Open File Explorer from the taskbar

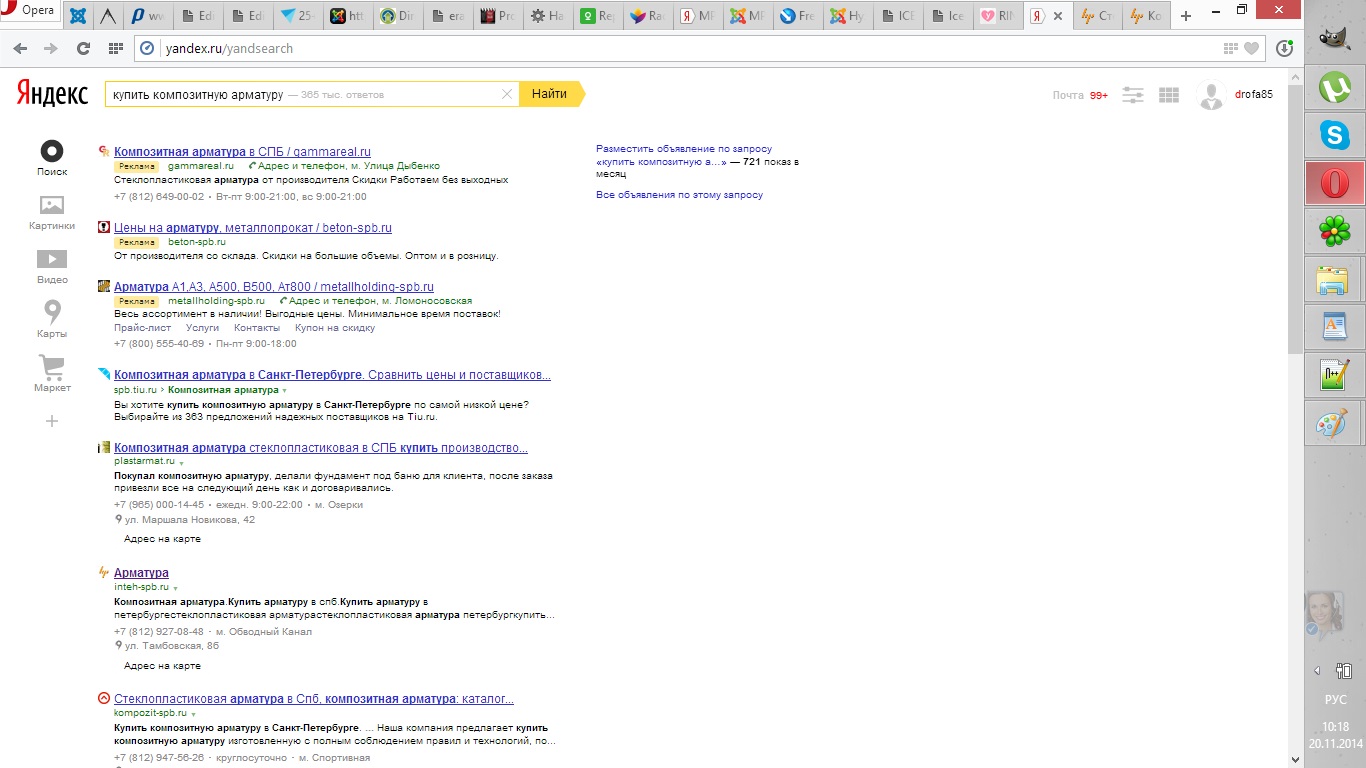point(1334,280)
